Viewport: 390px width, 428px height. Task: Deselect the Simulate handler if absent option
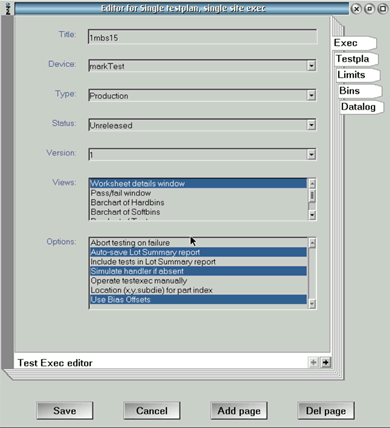tap(198, 271)
